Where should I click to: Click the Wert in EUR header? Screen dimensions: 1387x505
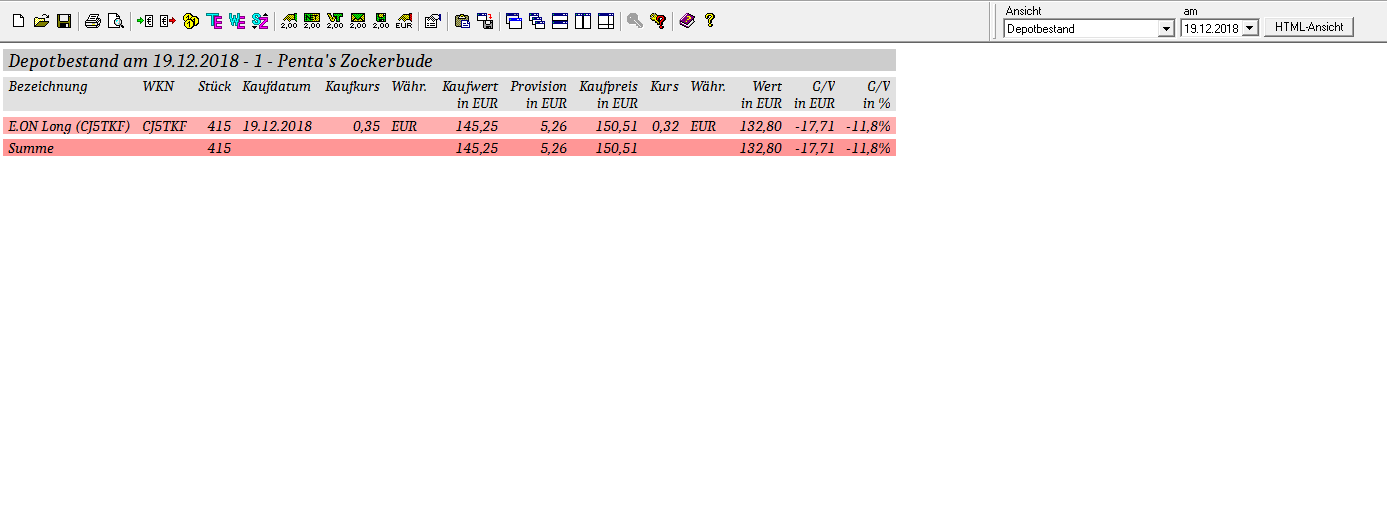coord(762,95)
